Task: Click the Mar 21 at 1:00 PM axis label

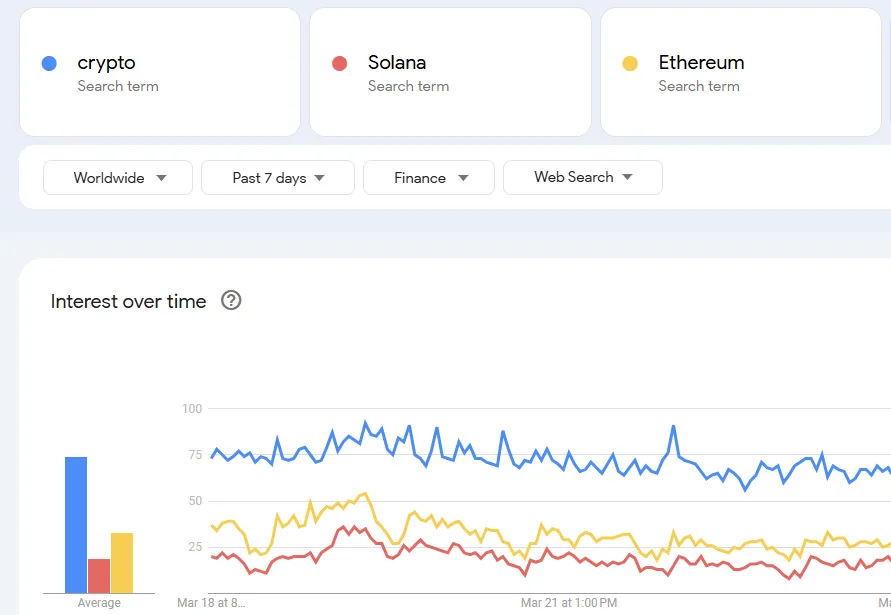Action: click(569, 602)
